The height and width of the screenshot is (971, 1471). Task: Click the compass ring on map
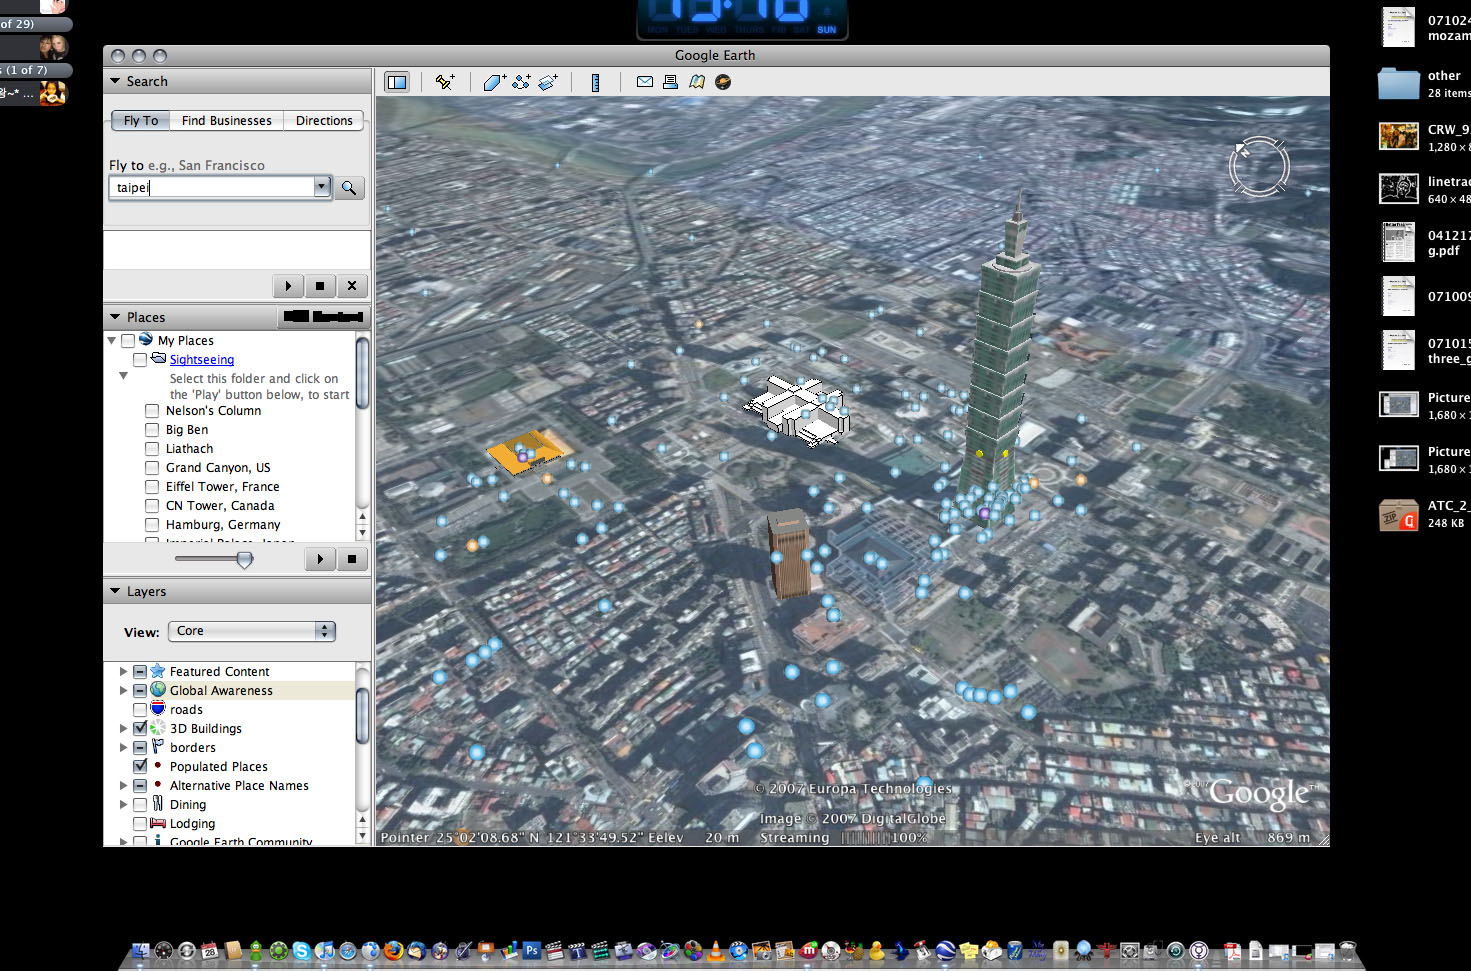pos(1259,166)
